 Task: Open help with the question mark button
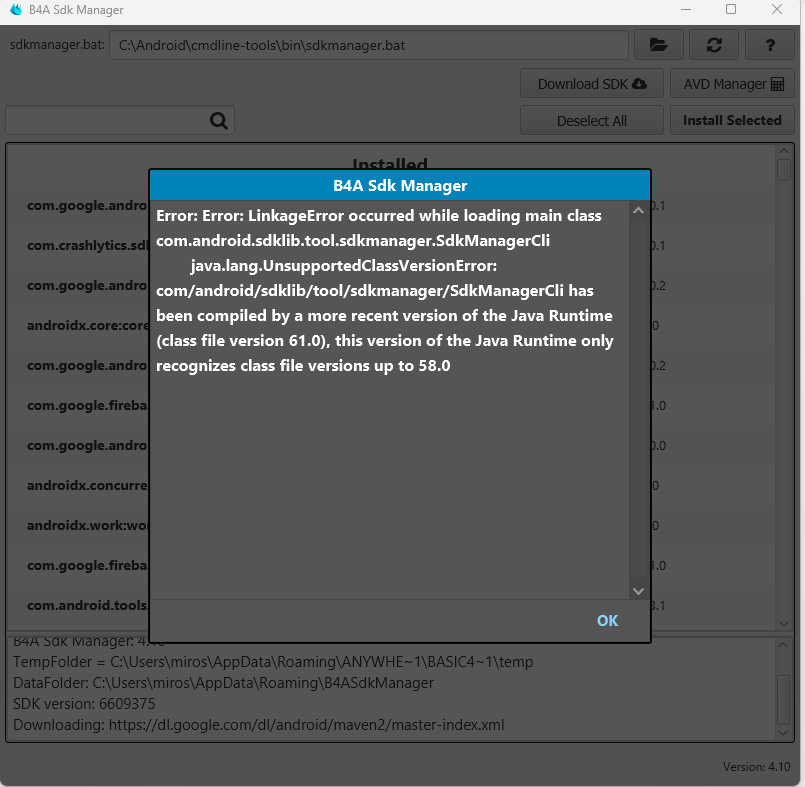(770, 45)
